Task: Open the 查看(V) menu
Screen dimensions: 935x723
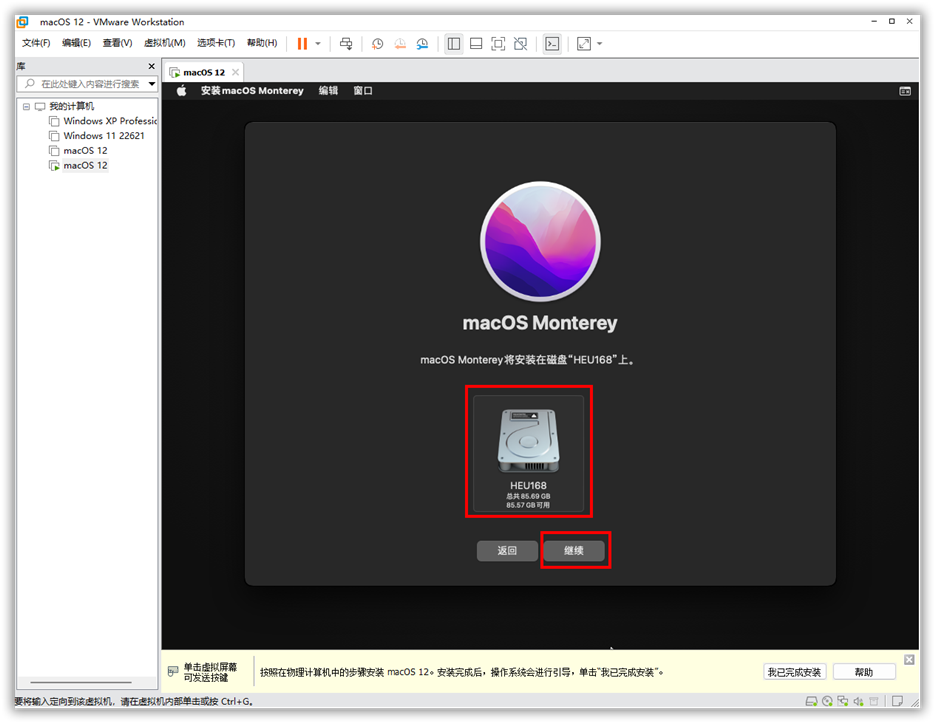Action: [x=117, y=43]
